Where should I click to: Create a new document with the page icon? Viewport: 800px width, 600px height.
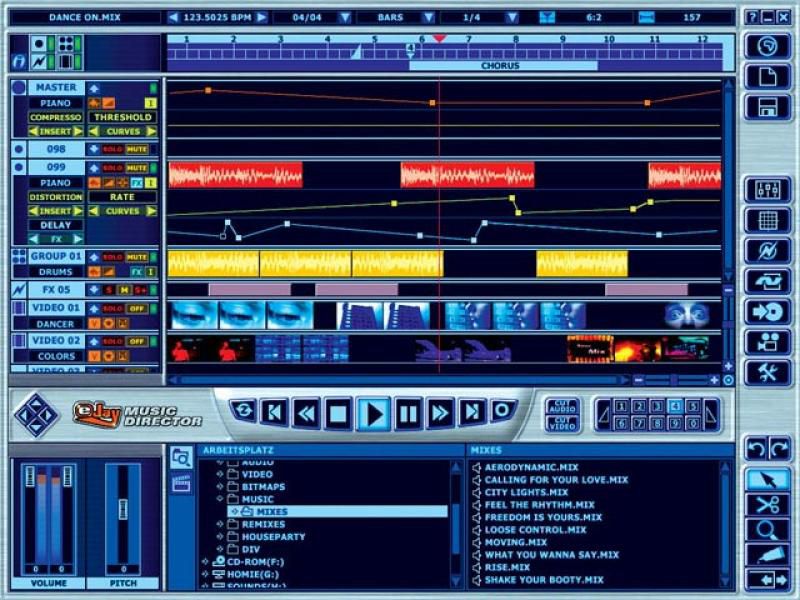pos(767,77)
